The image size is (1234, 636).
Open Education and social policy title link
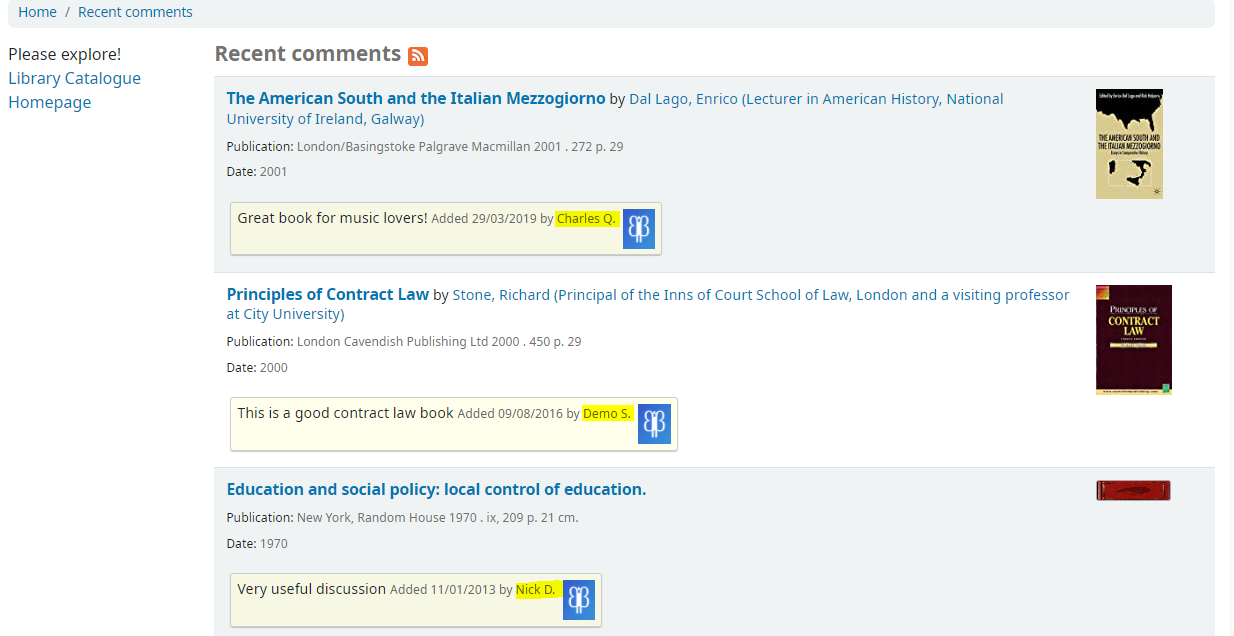coord(436,489)
